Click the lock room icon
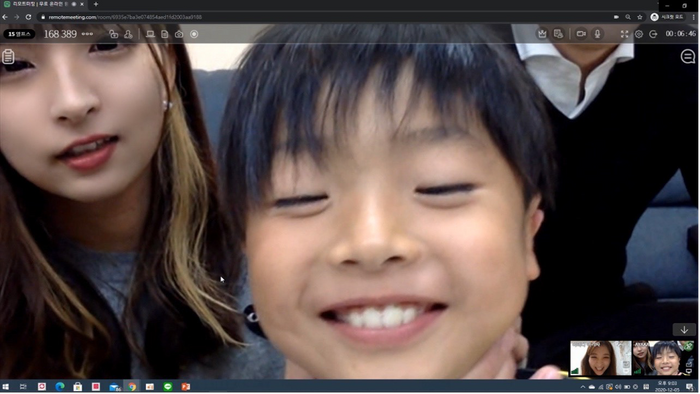The height and width of the screenshot is (394, 700). [114, 34]
